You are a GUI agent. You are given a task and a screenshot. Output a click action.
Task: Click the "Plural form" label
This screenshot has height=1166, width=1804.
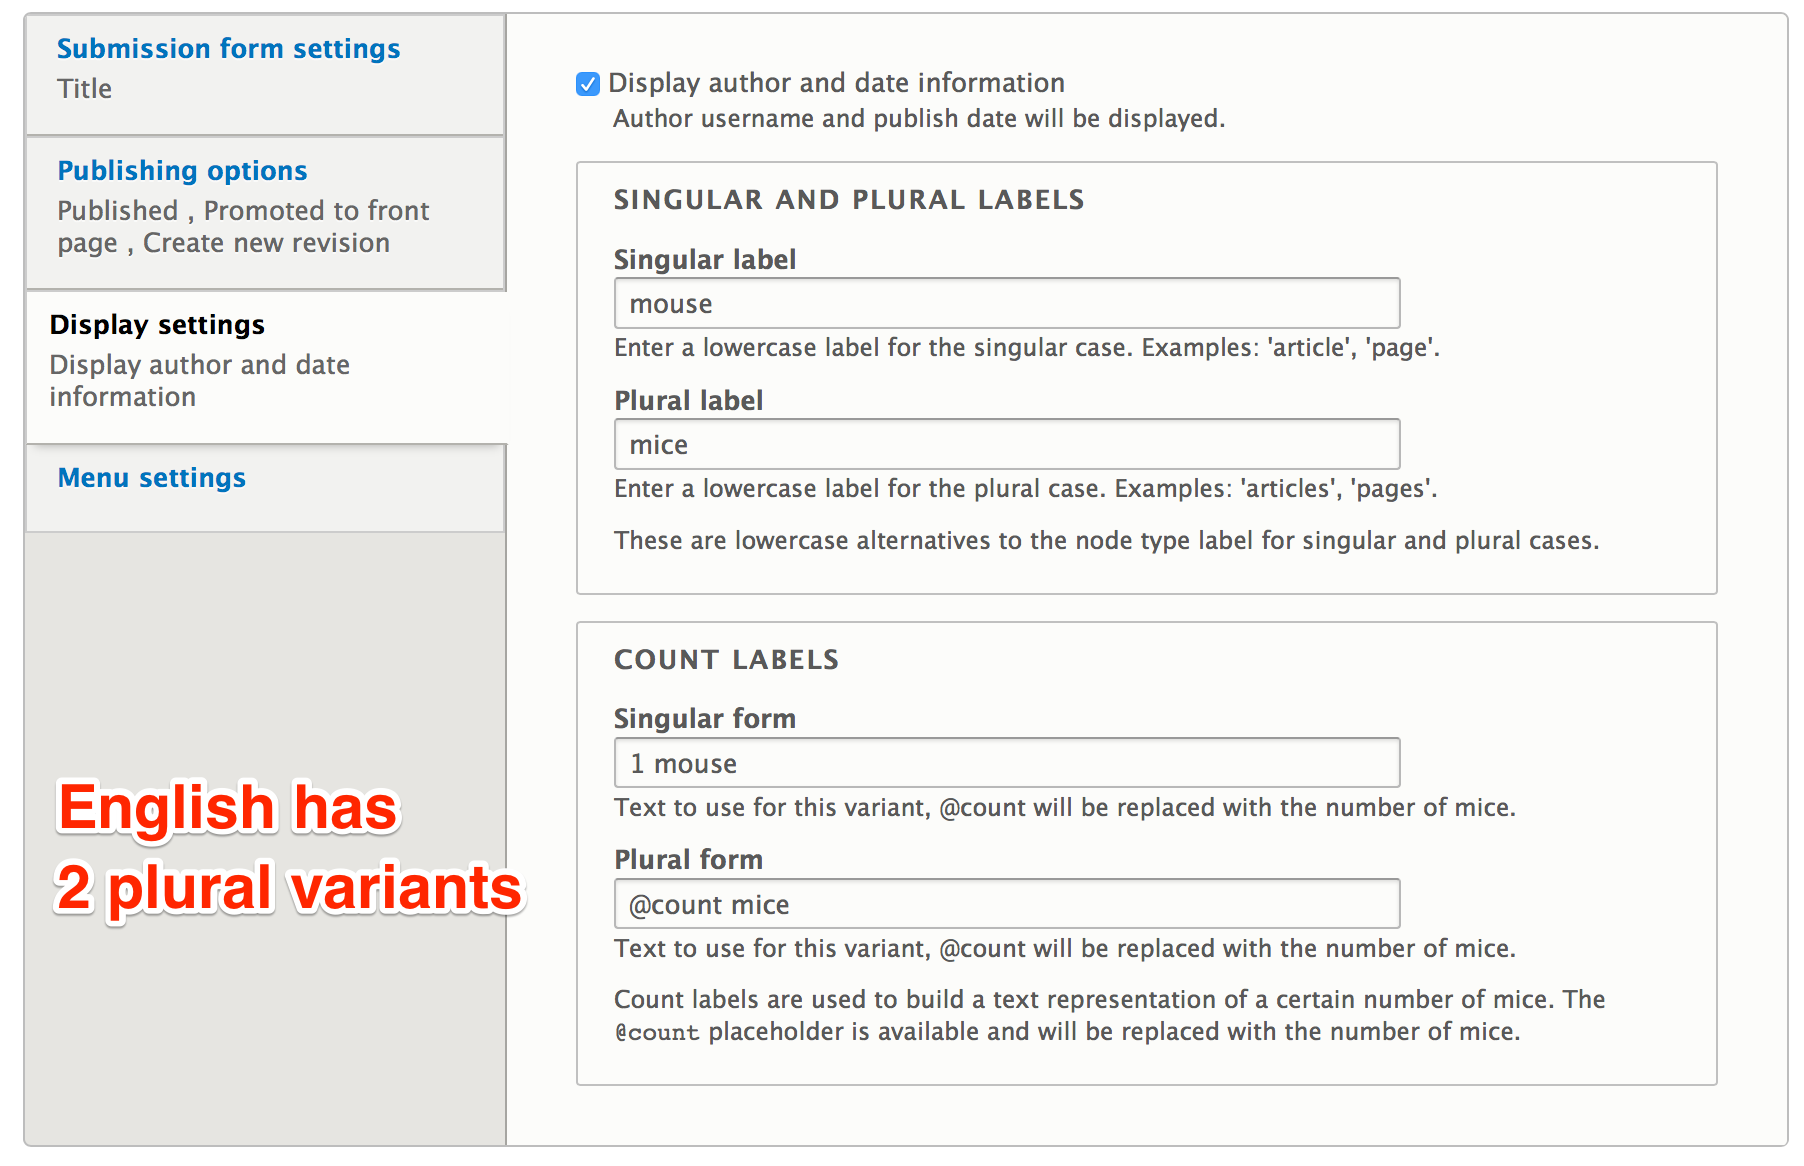(x=688, y=859)
